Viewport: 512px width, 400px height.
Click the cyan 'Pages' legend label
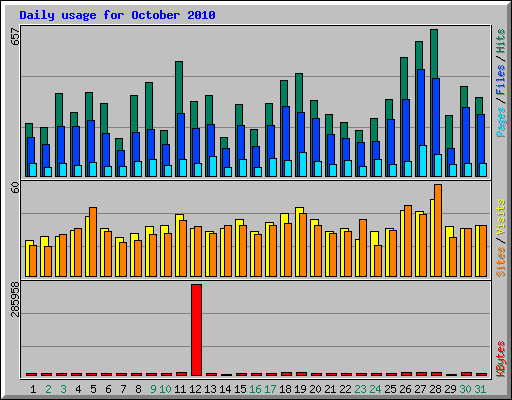tap(500, 122)
